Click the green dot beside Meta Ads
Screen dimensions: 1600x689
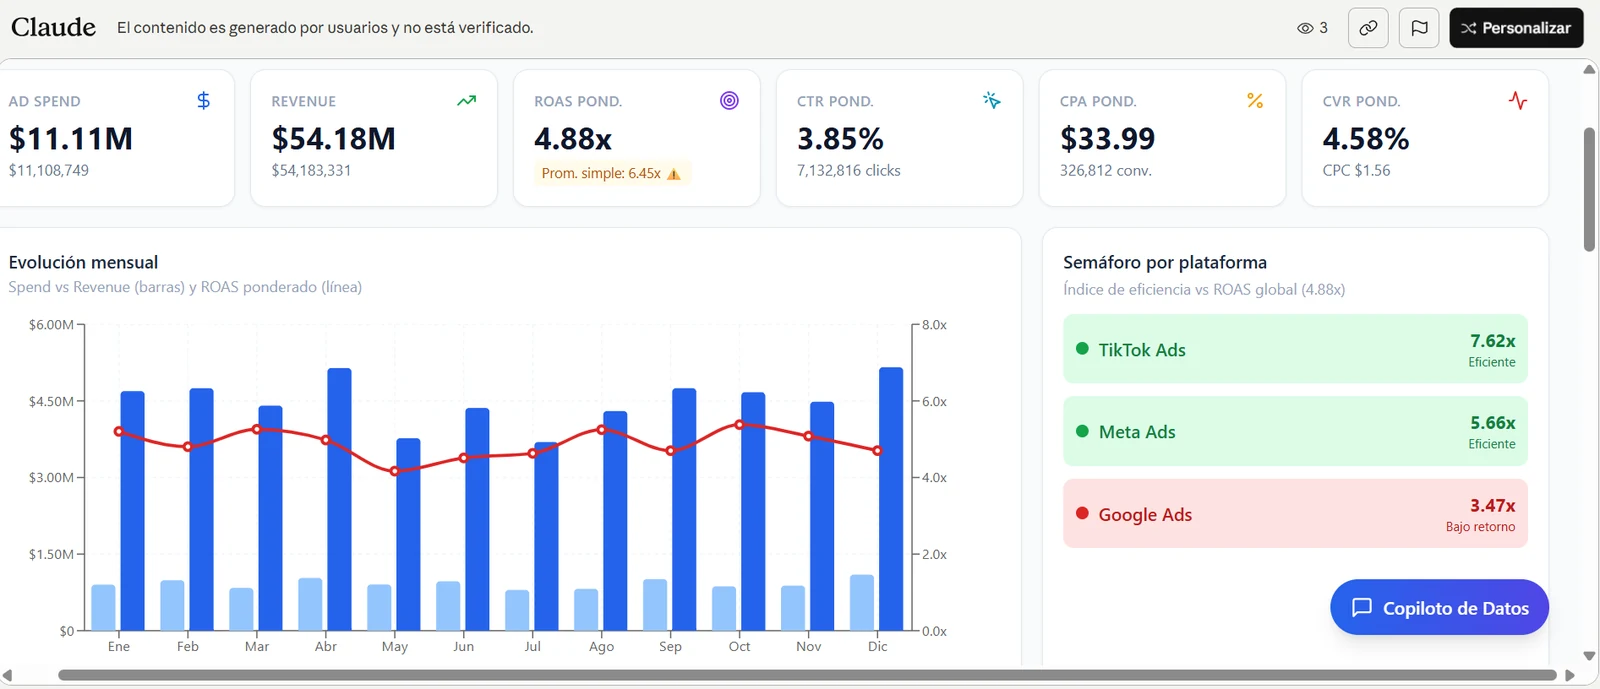coord(1082,431)
